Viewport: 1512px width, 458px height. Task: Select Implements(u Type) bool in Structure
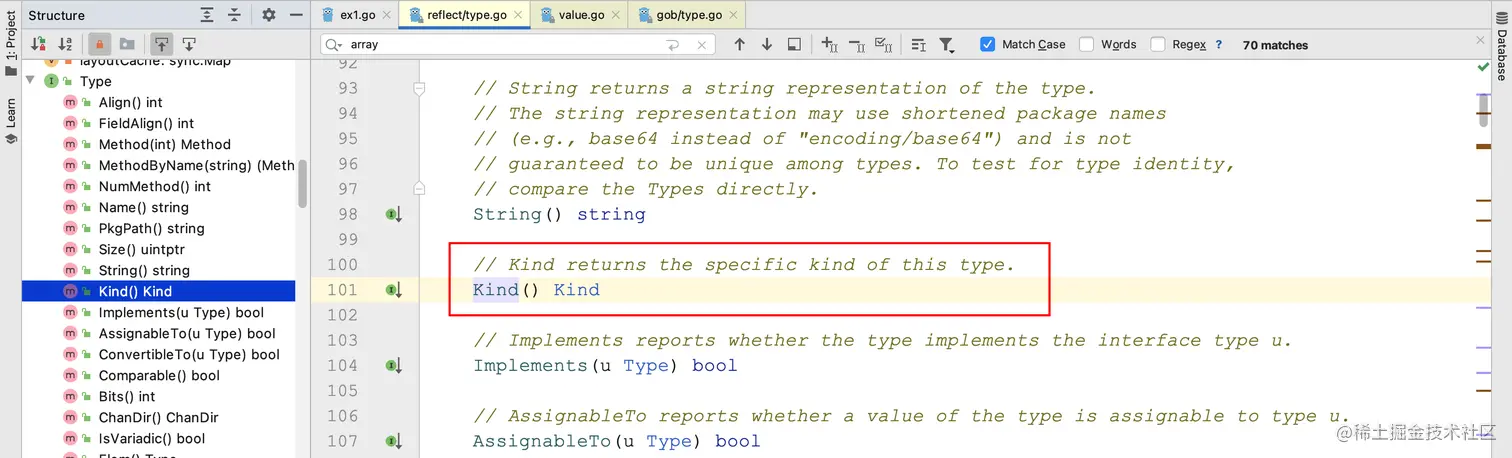(181, 312)
